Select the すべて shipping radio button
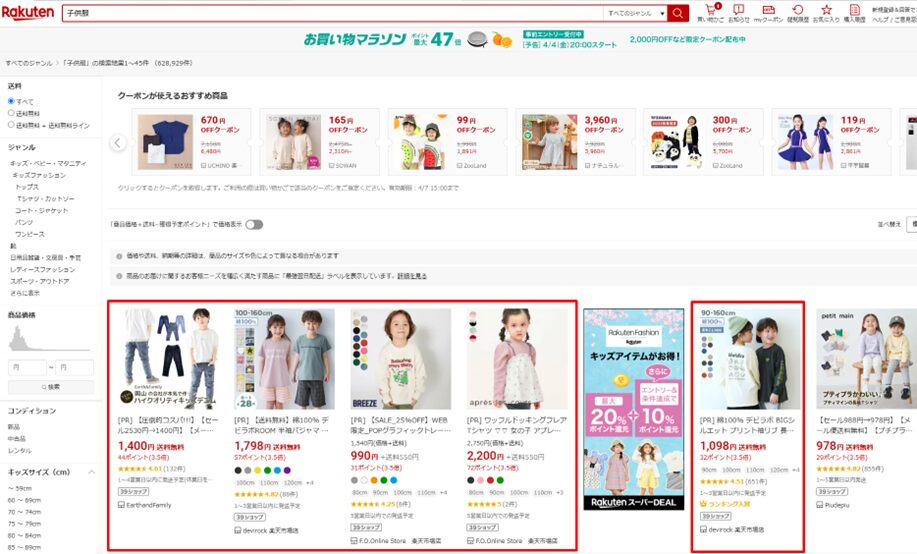Viewport: 917px width, 554px height. pyautogui.click(x=12, y=101)
